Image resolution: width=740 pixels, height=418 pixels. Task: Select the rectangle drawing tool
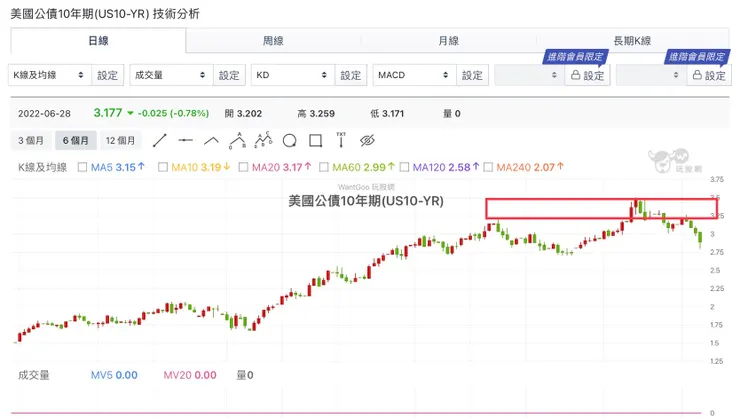point(315,141)
